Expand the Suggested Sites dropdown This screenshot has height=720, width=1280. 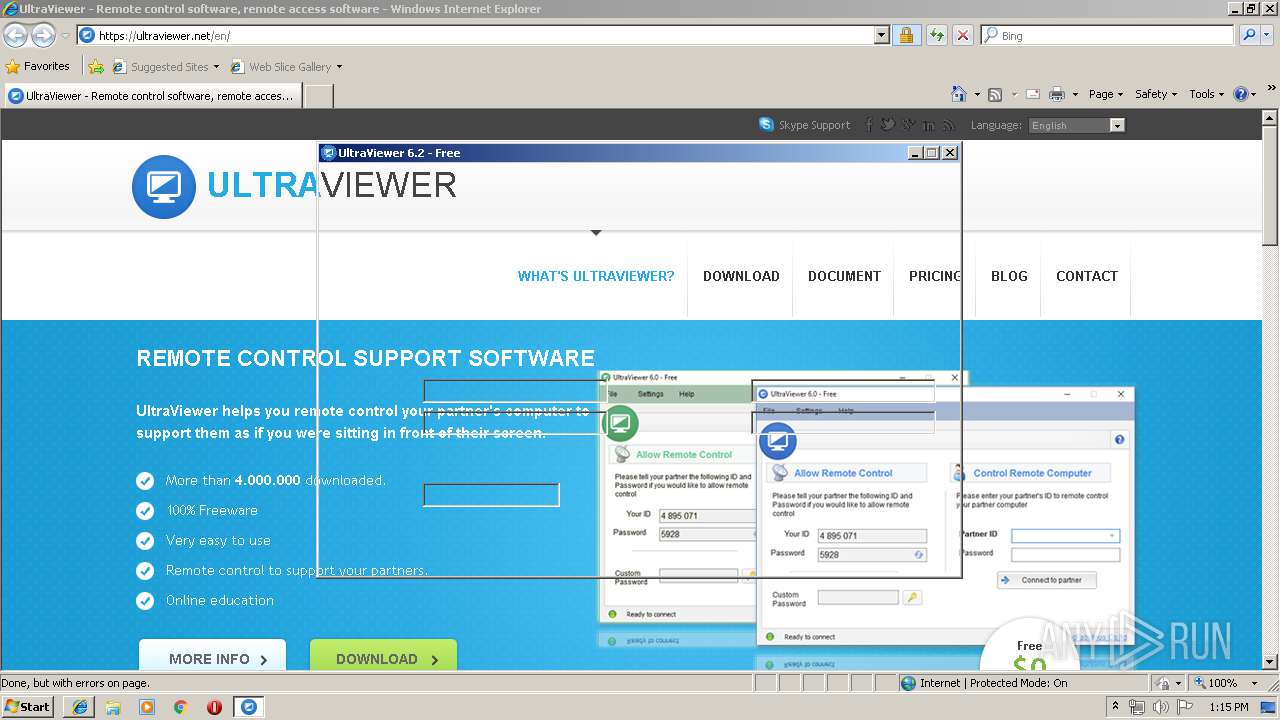[x=216, y=67]
